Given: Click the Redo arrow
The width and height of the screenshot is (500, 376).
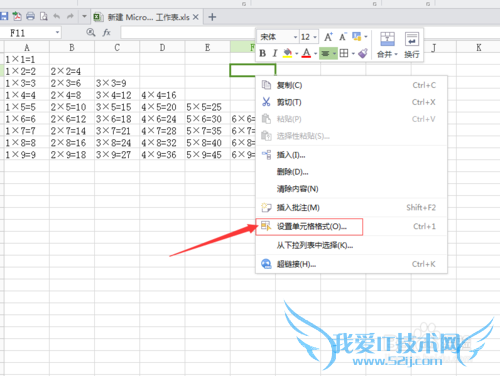Looking at the screenshot, I should pos(70,16).
